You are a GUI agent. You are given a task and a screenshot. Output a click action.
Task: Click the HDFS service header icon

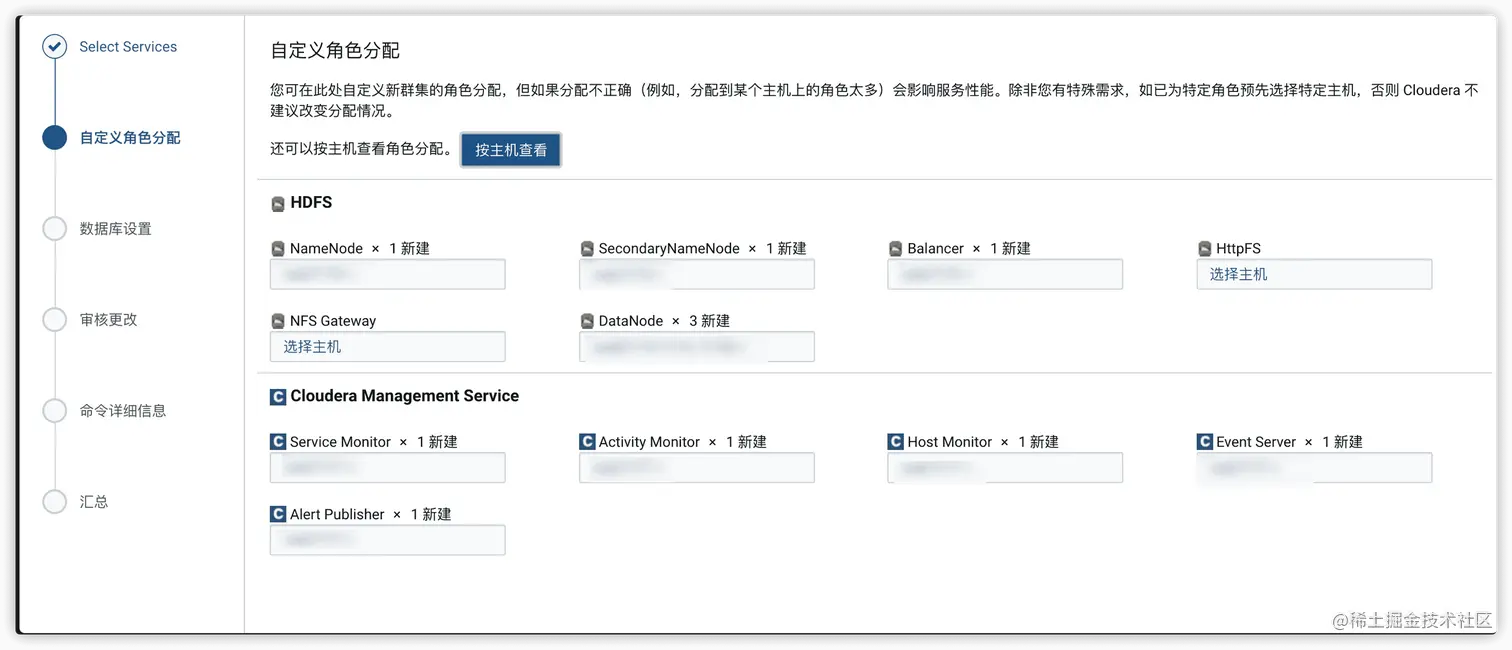[x=278, y=204]
